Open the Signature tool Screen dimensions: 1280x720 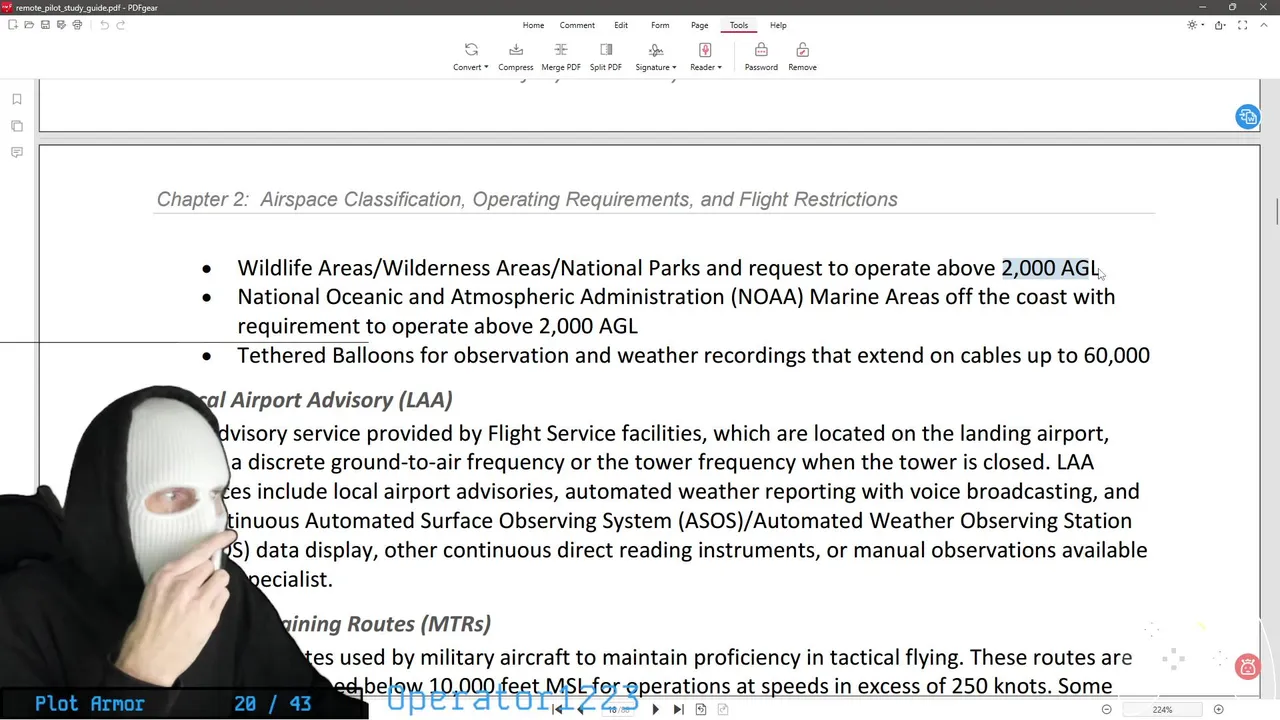point(656,57)
